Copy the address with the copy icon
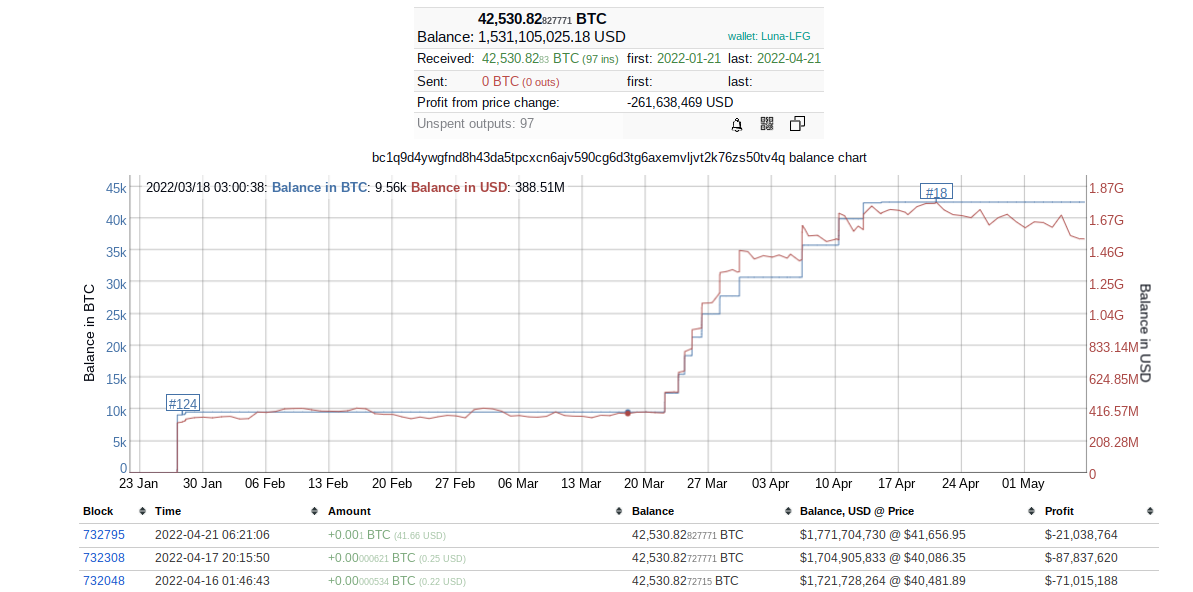The height and width of the screenshot is (592, 1193). [797, 124]
